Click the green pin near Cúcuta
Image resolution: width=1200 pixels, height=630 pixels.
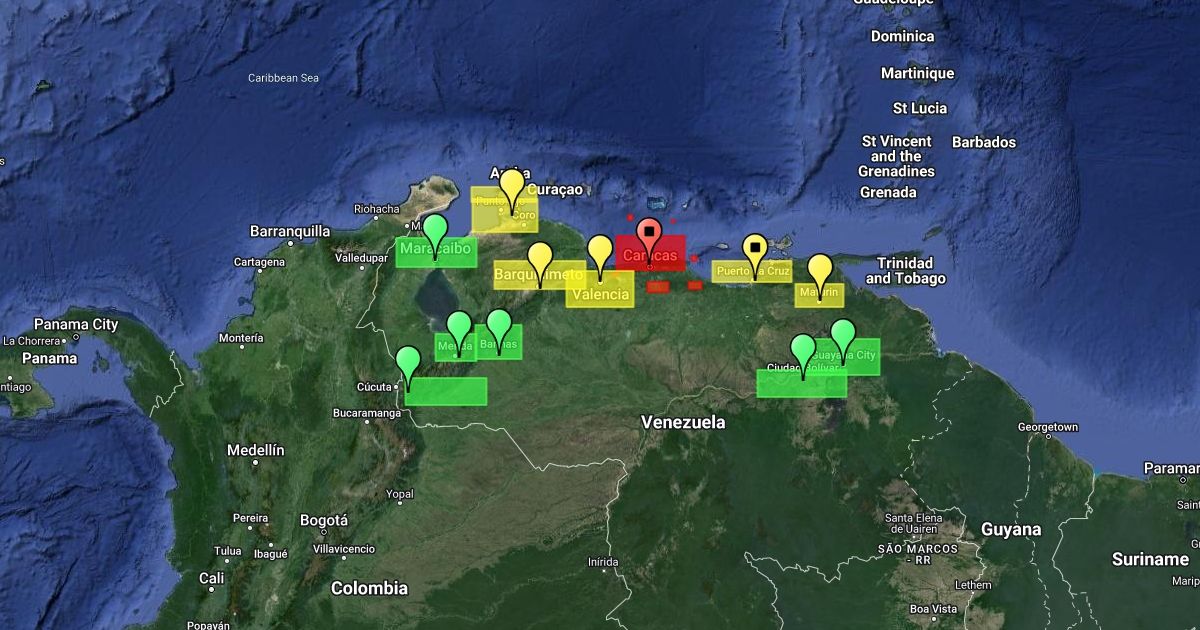[x=408, y=364]
